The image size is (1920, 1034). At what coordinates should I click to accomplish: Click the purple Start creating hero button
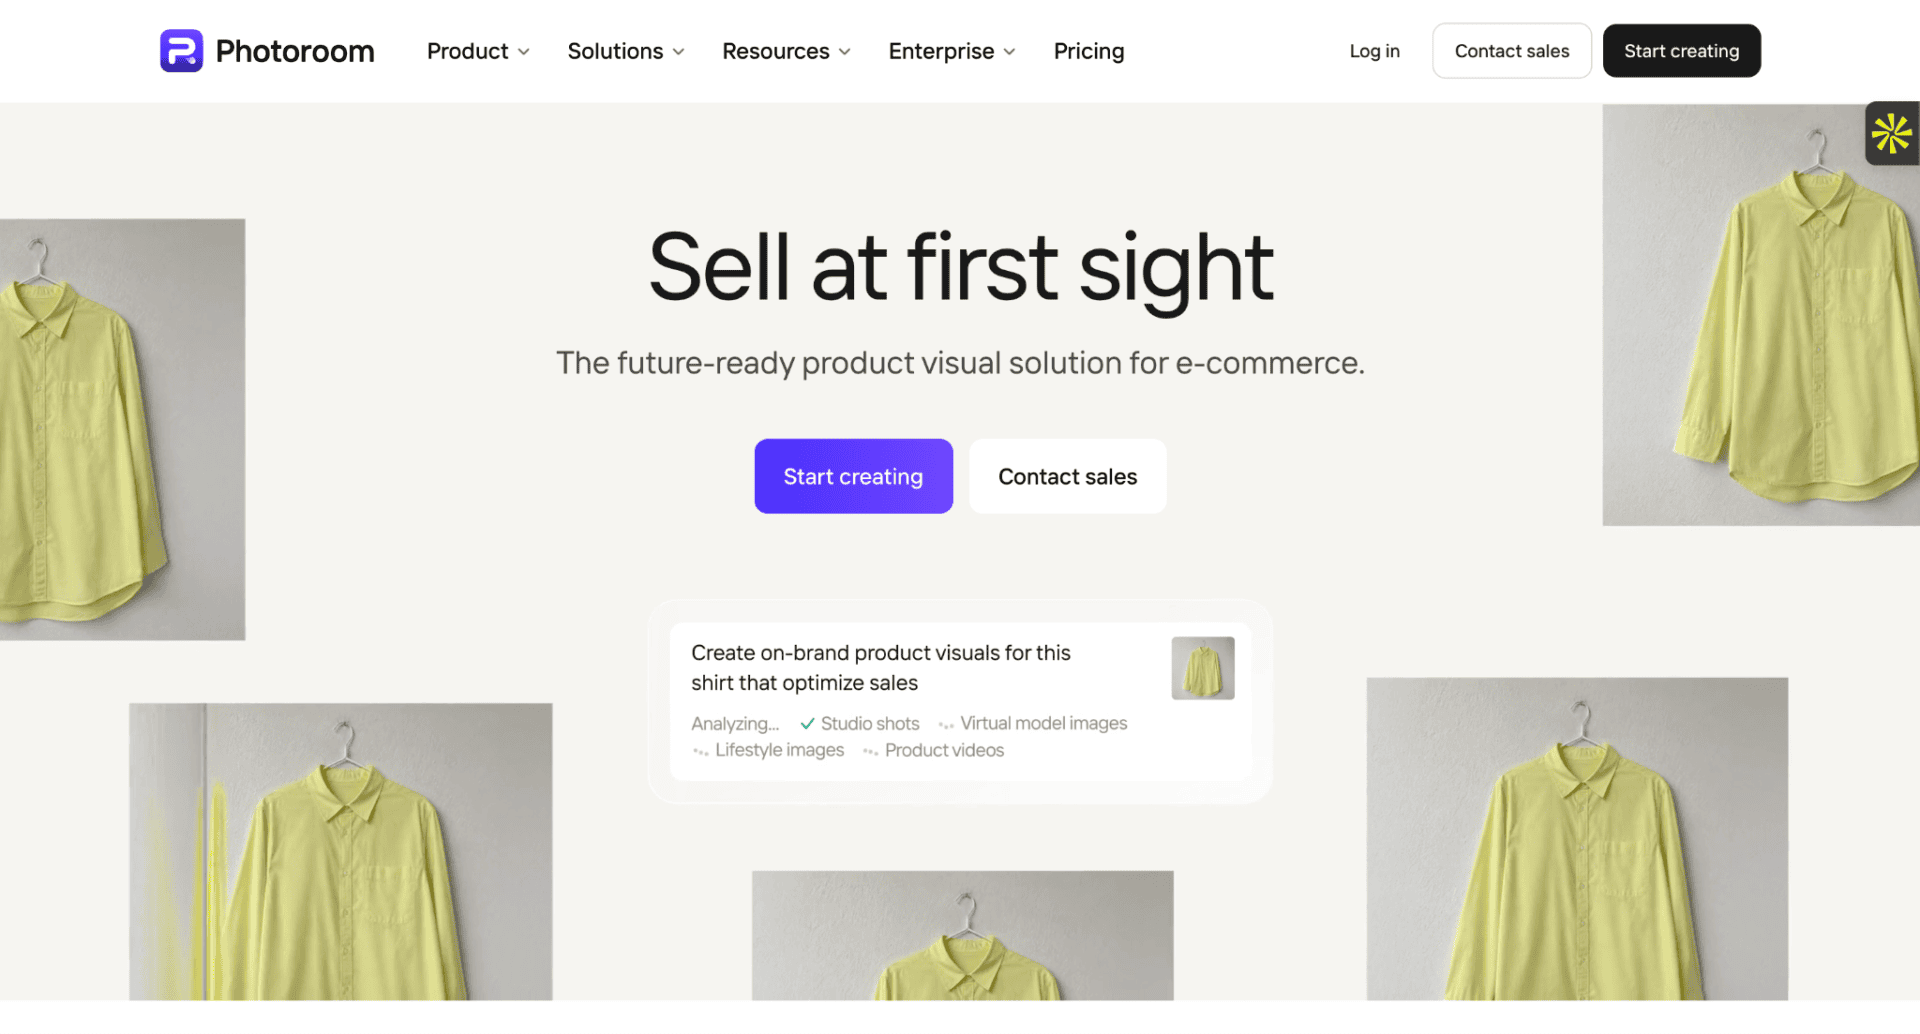tap(854, 477)
